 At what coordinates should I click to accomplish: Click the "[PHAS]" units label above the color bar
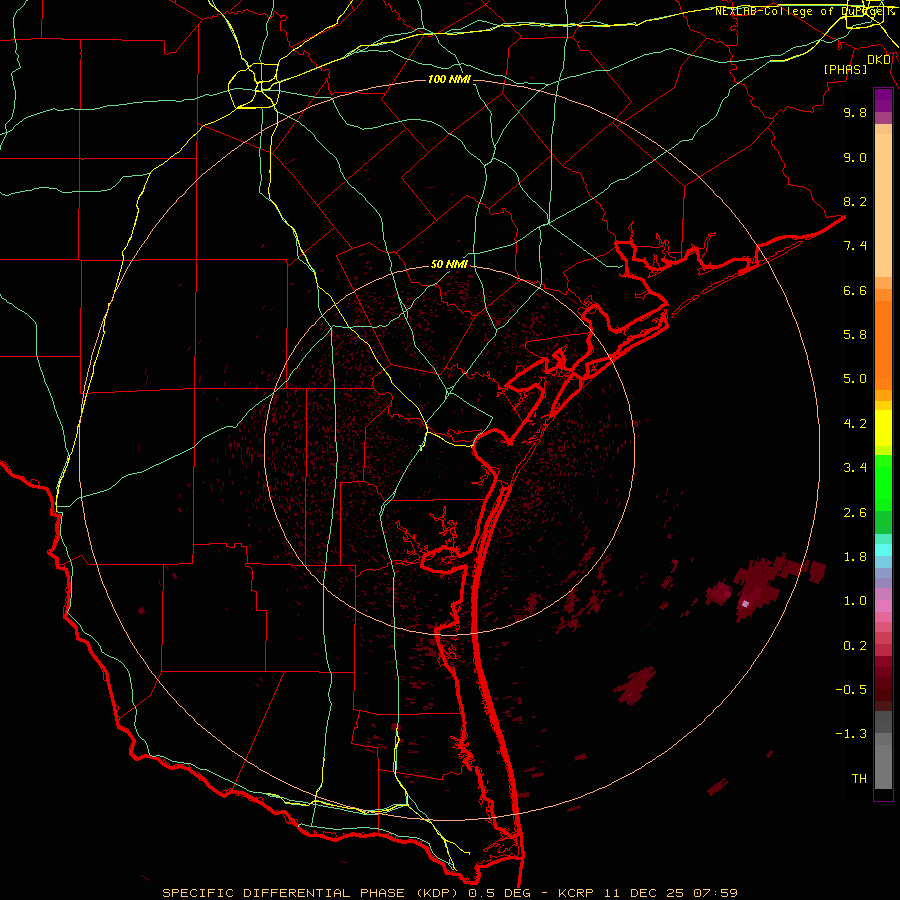845,69
